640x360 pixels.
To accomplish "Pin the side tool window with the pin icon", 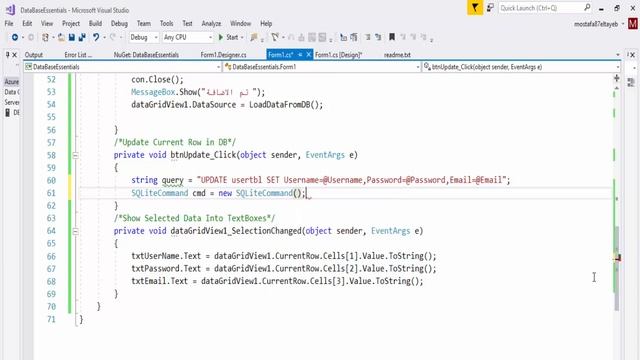I will click(x=7, y=54).
